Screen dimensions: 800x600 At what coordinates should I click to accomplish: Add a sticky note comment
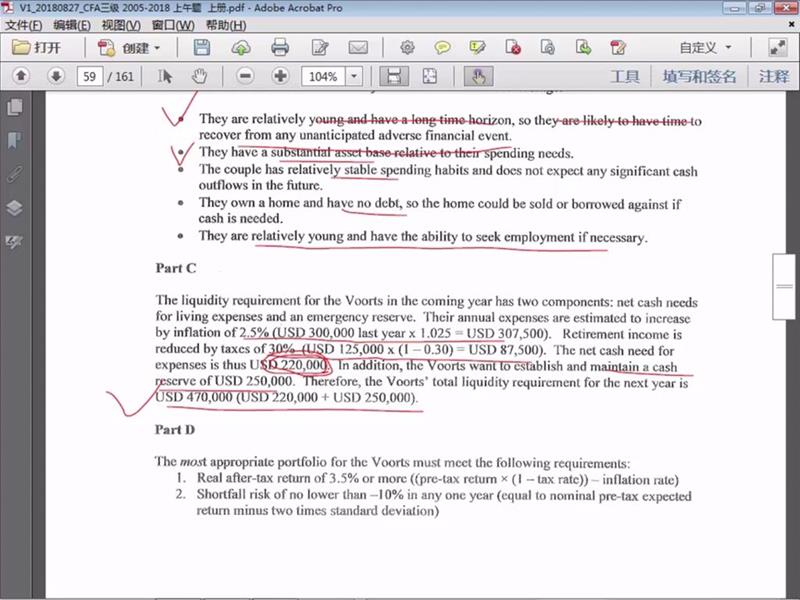click(x=441, y=47)
